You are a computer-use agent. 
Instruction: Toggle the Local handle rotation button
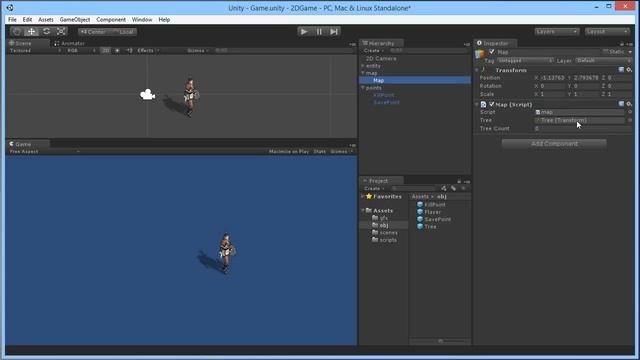coord(123,32)
